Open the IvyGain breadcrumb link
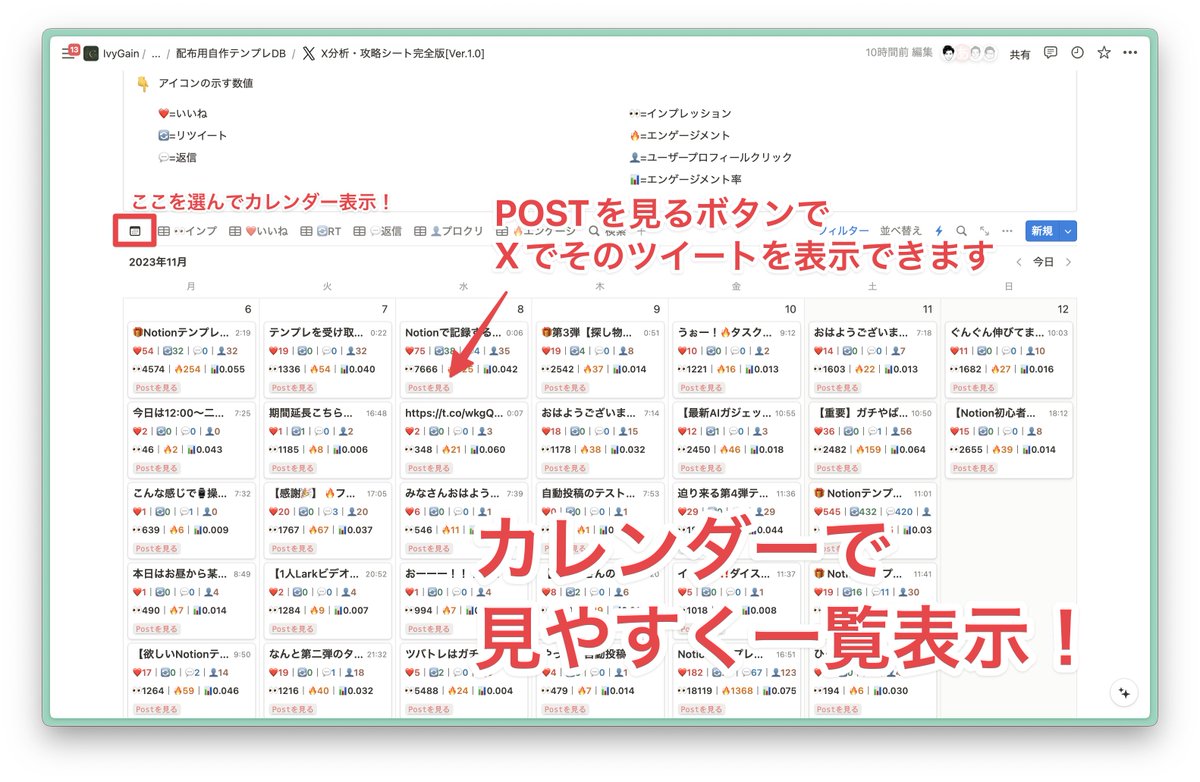The width and height of the screenshot is (1200, 782). (x=121, y=53)
